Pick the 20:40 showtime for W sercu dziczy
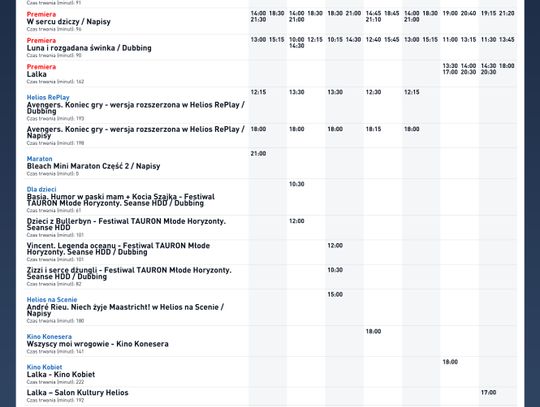 [x=468, y=13]
